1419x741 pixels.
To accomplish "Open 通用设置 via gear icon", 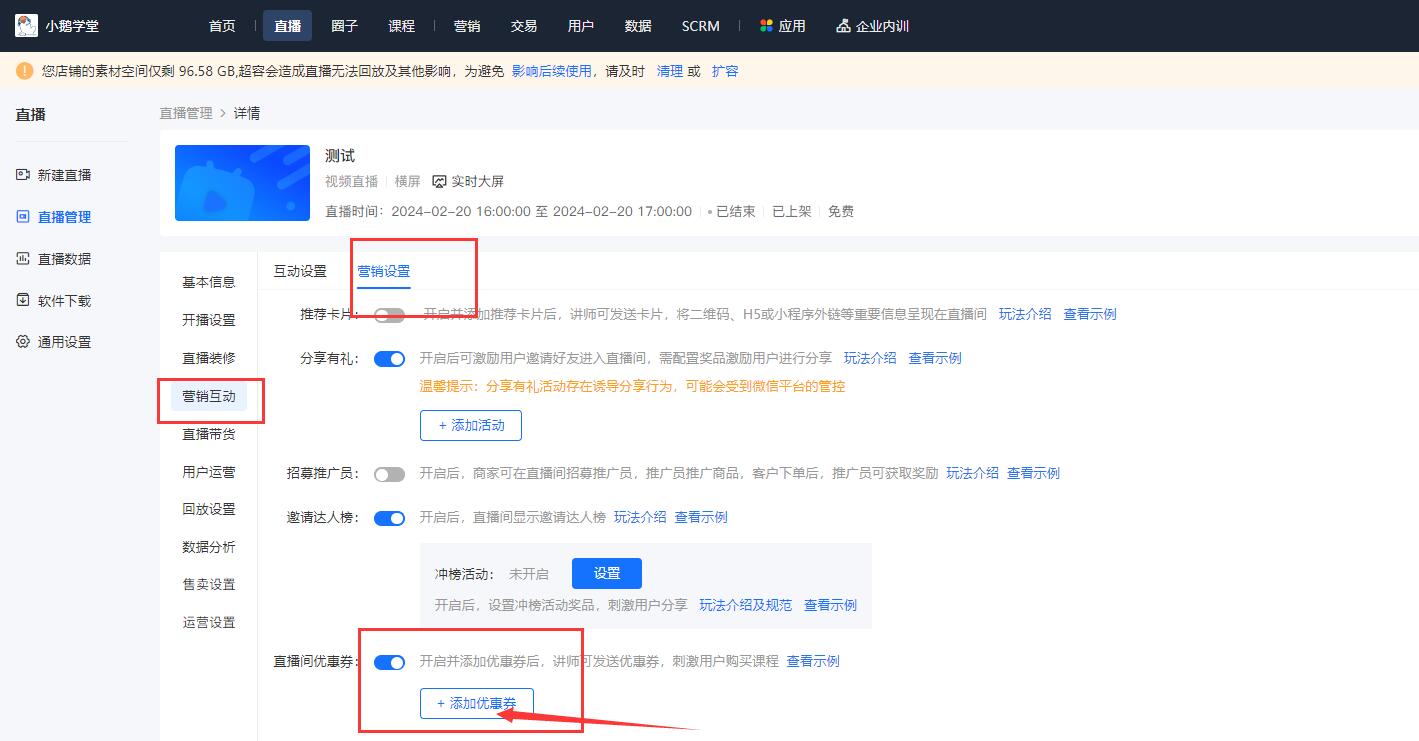I will pos(23,342).
